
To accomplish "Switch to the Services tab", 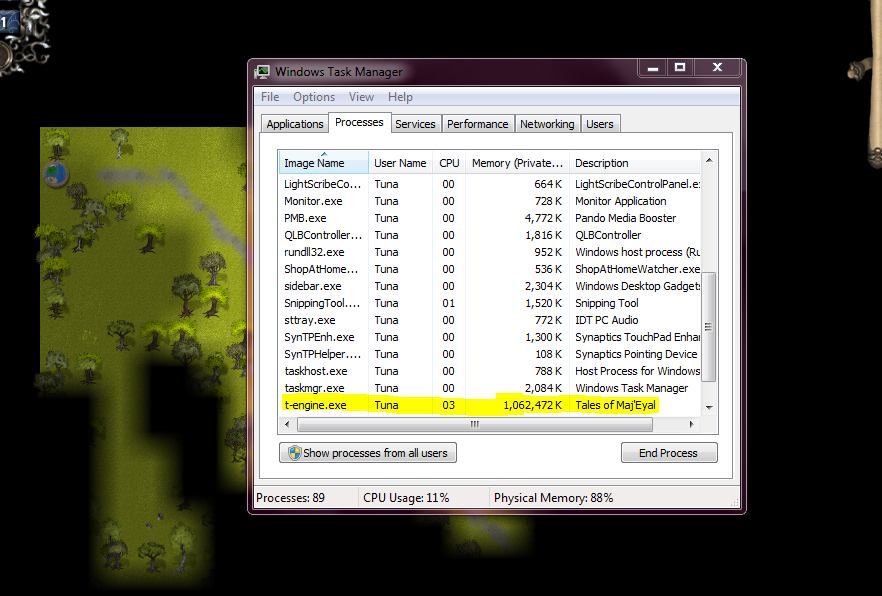I will coord(415,124).
